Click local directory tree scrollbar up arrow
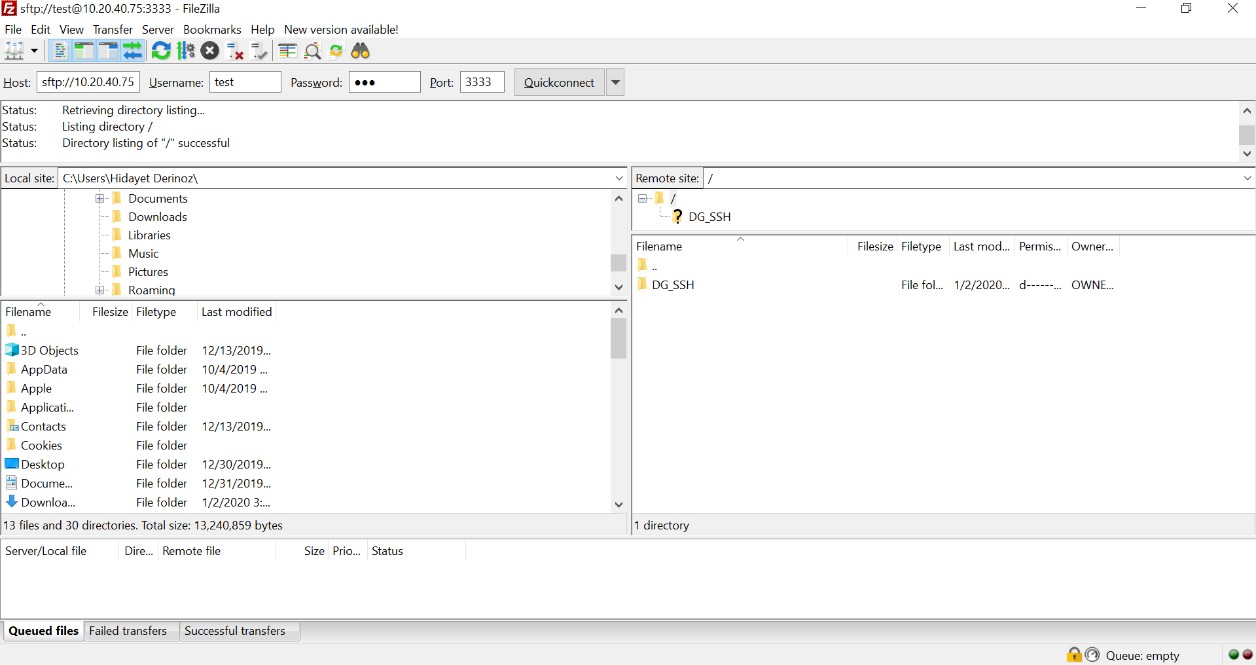The height and width of the screenshot is (665, 1256). coord(618,198)
